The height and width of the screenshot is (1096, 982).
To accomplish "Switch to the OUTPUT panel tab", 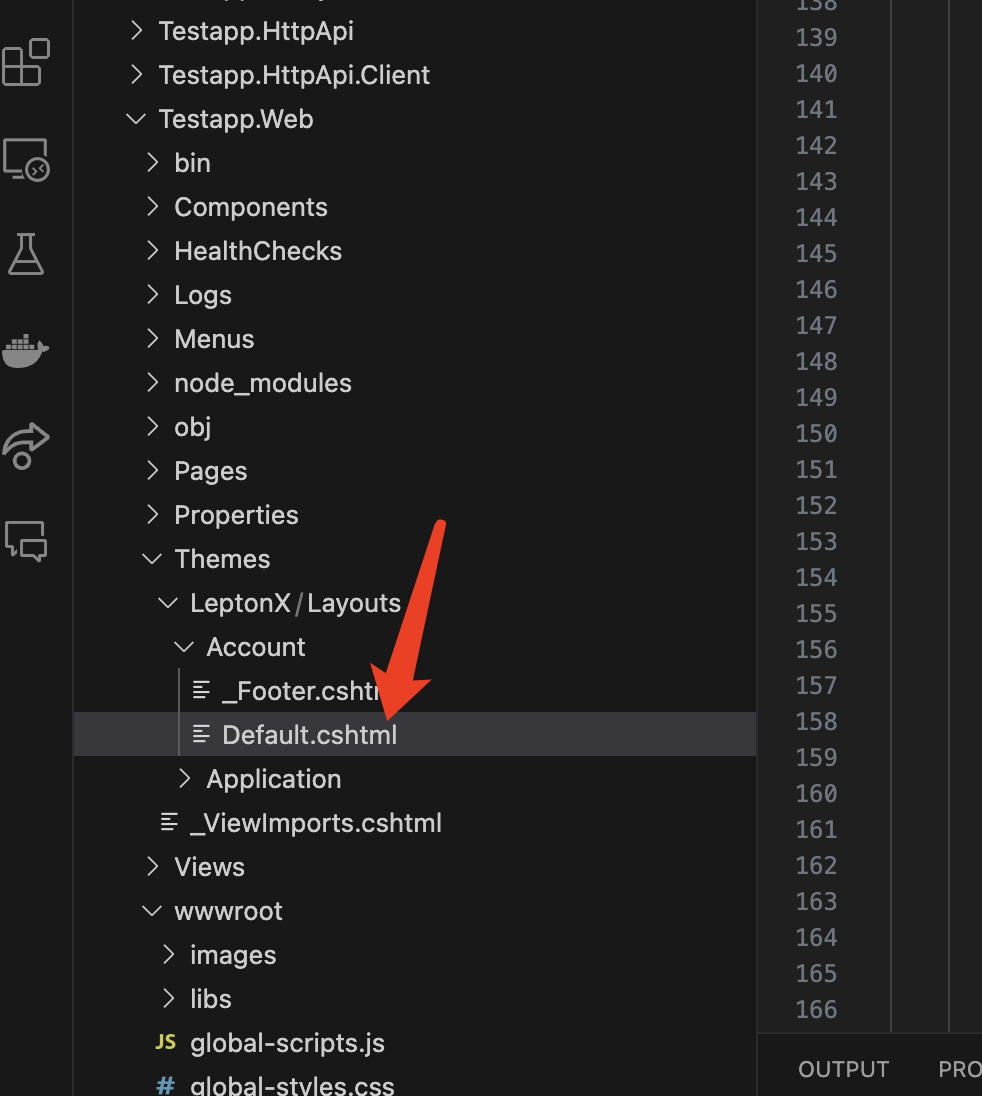I will [843, 1069].
